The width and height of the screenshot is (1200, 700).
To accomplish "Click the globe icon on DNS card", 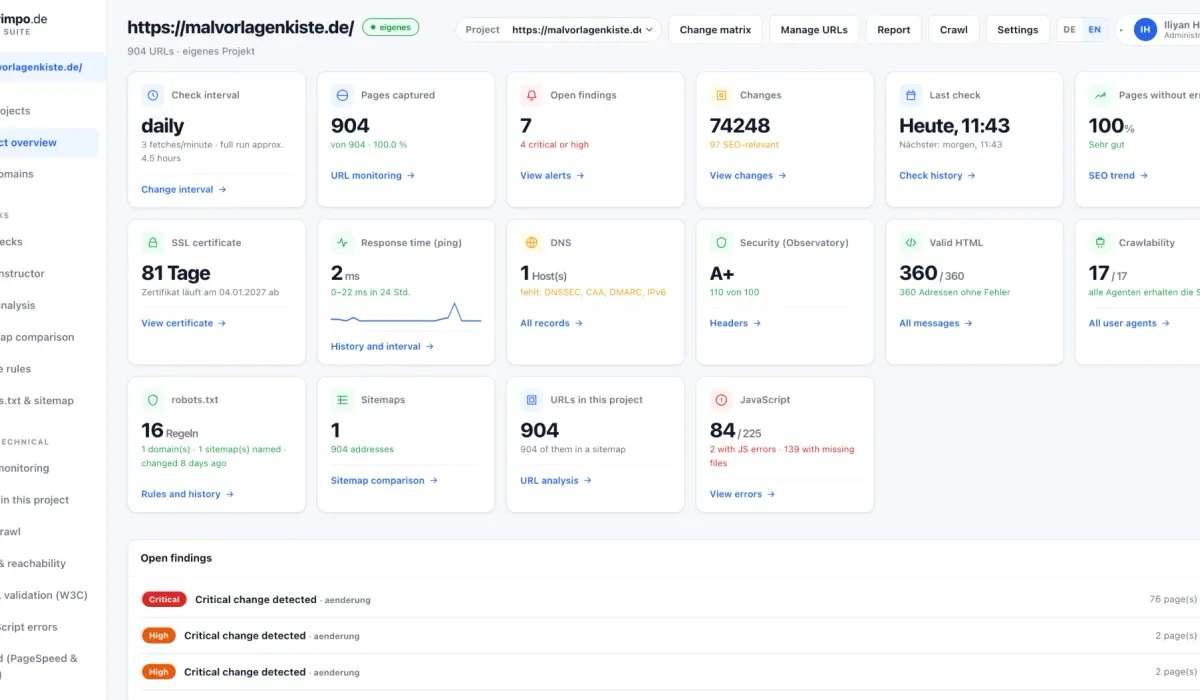I will 532,242.
